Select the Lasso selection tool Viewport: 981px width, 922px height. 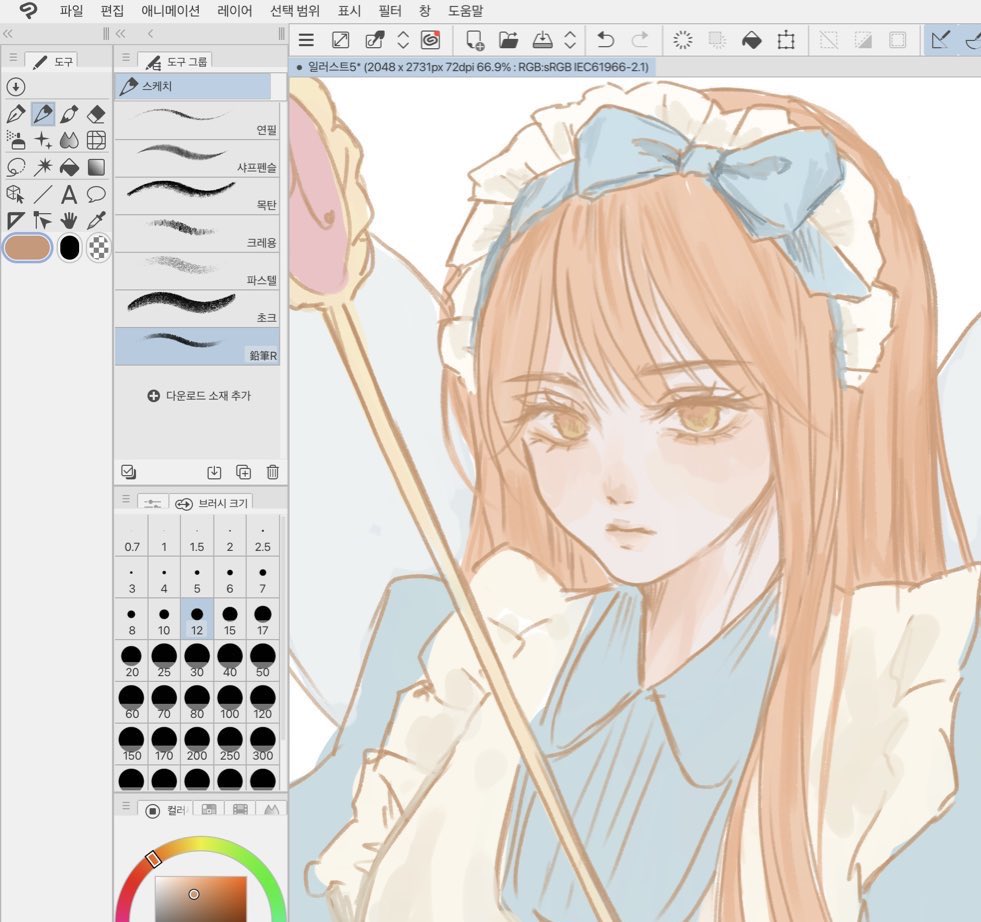[x=16, y=167]
